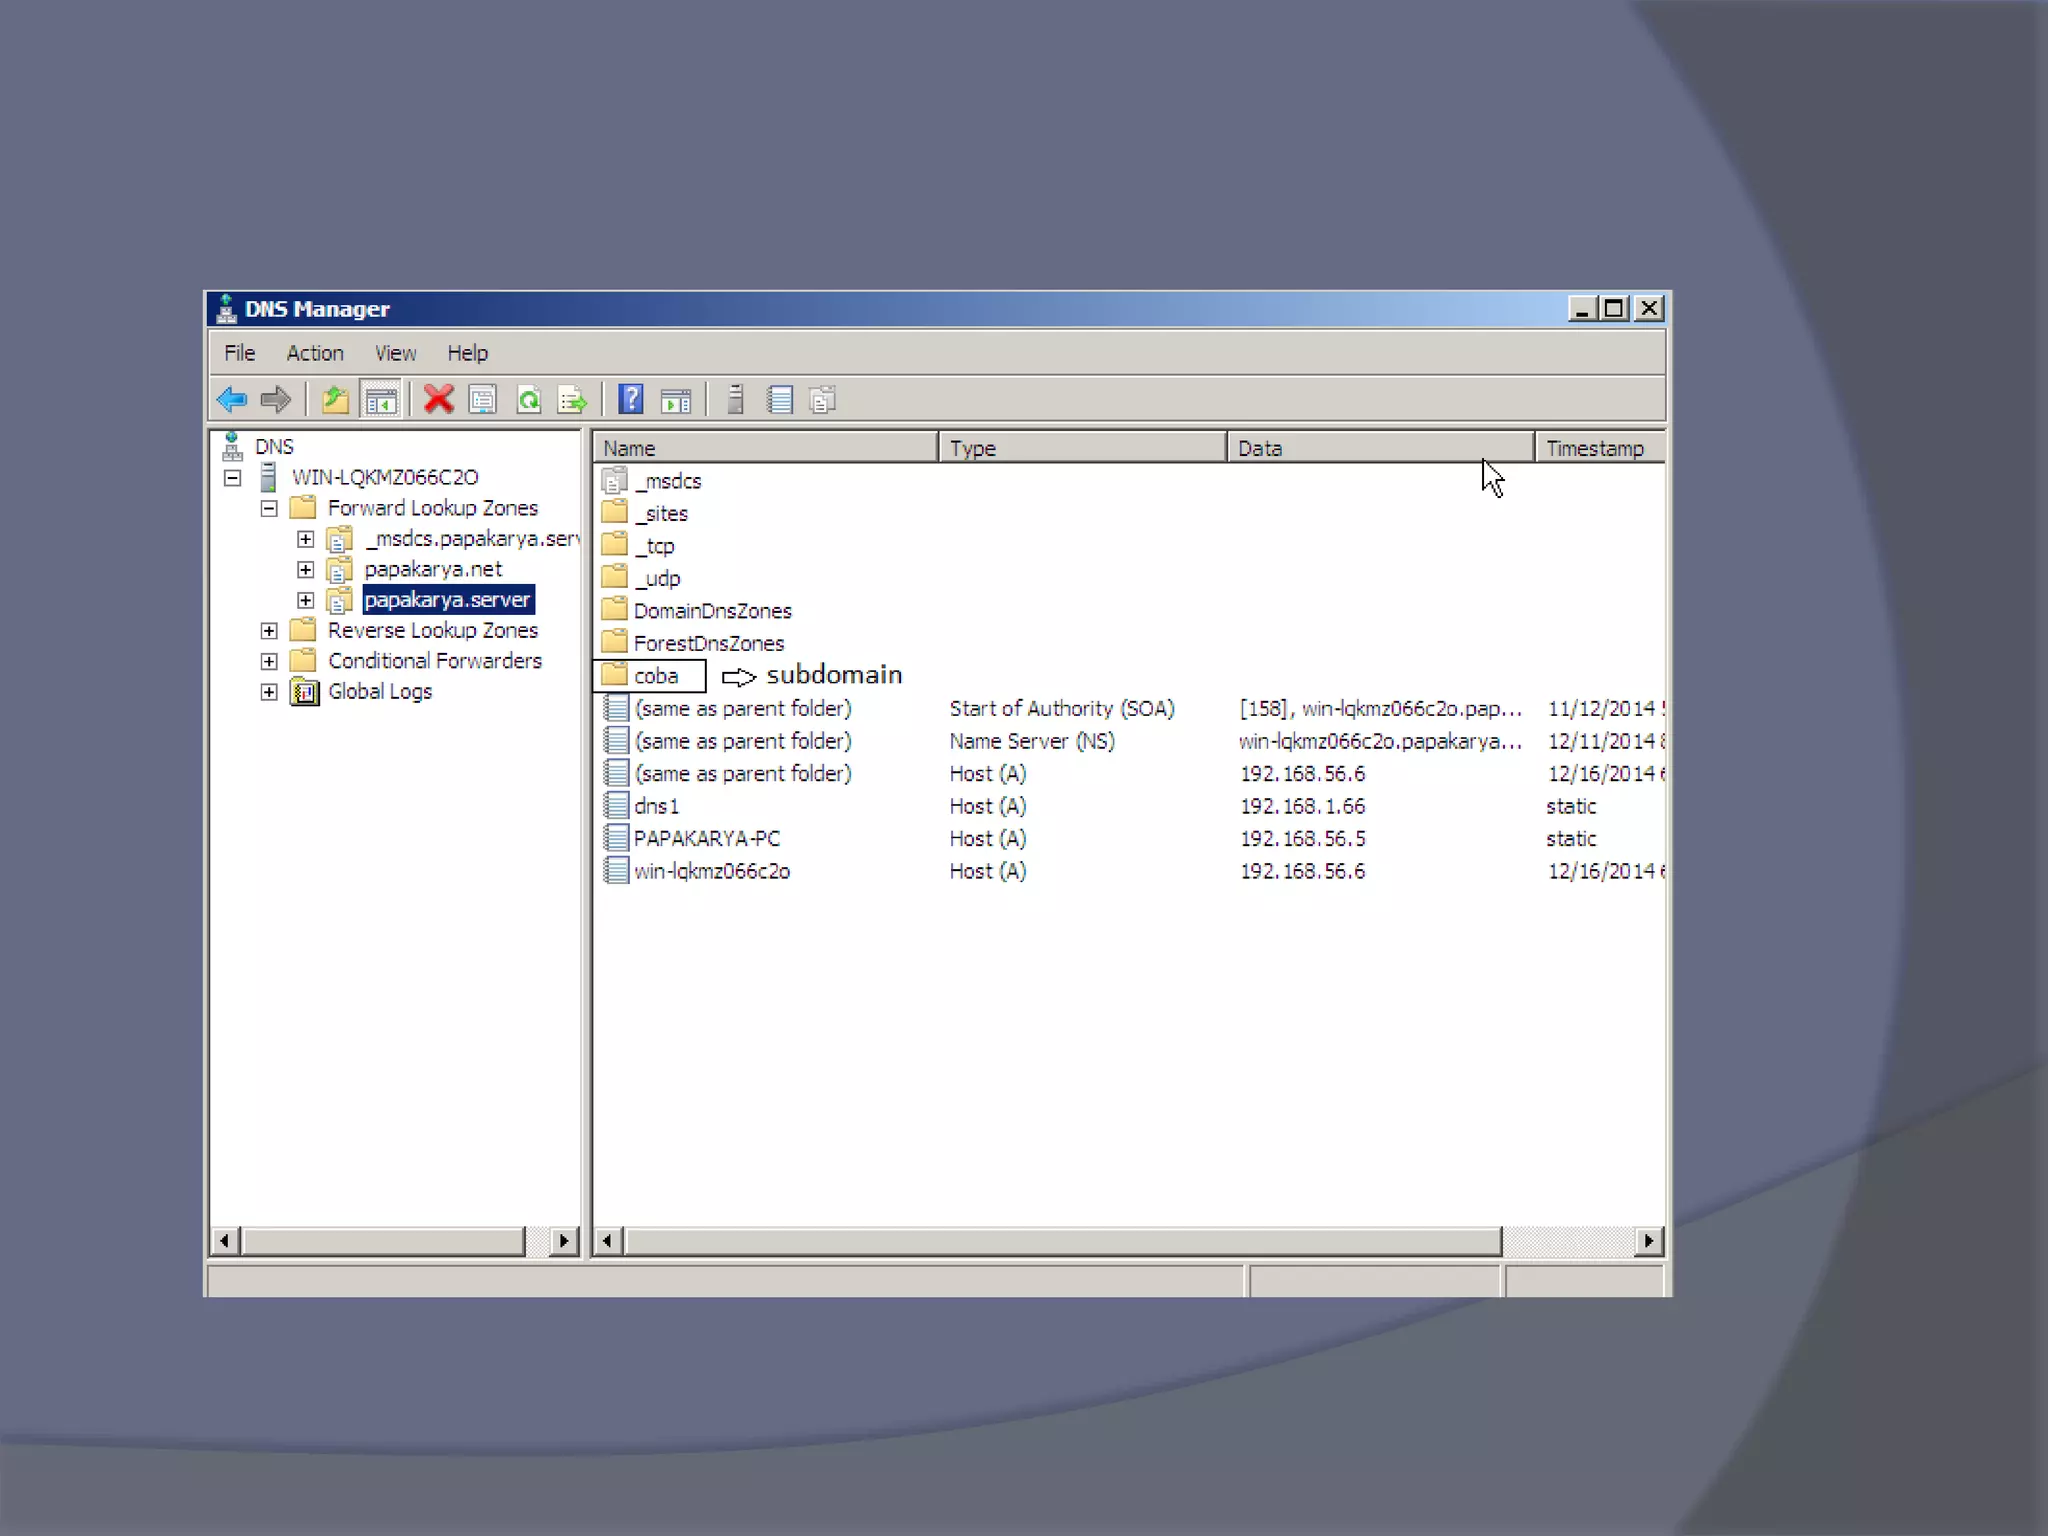Collapse the Forward Lookup Zones node

pyautogui.click(x=269, y=508)
